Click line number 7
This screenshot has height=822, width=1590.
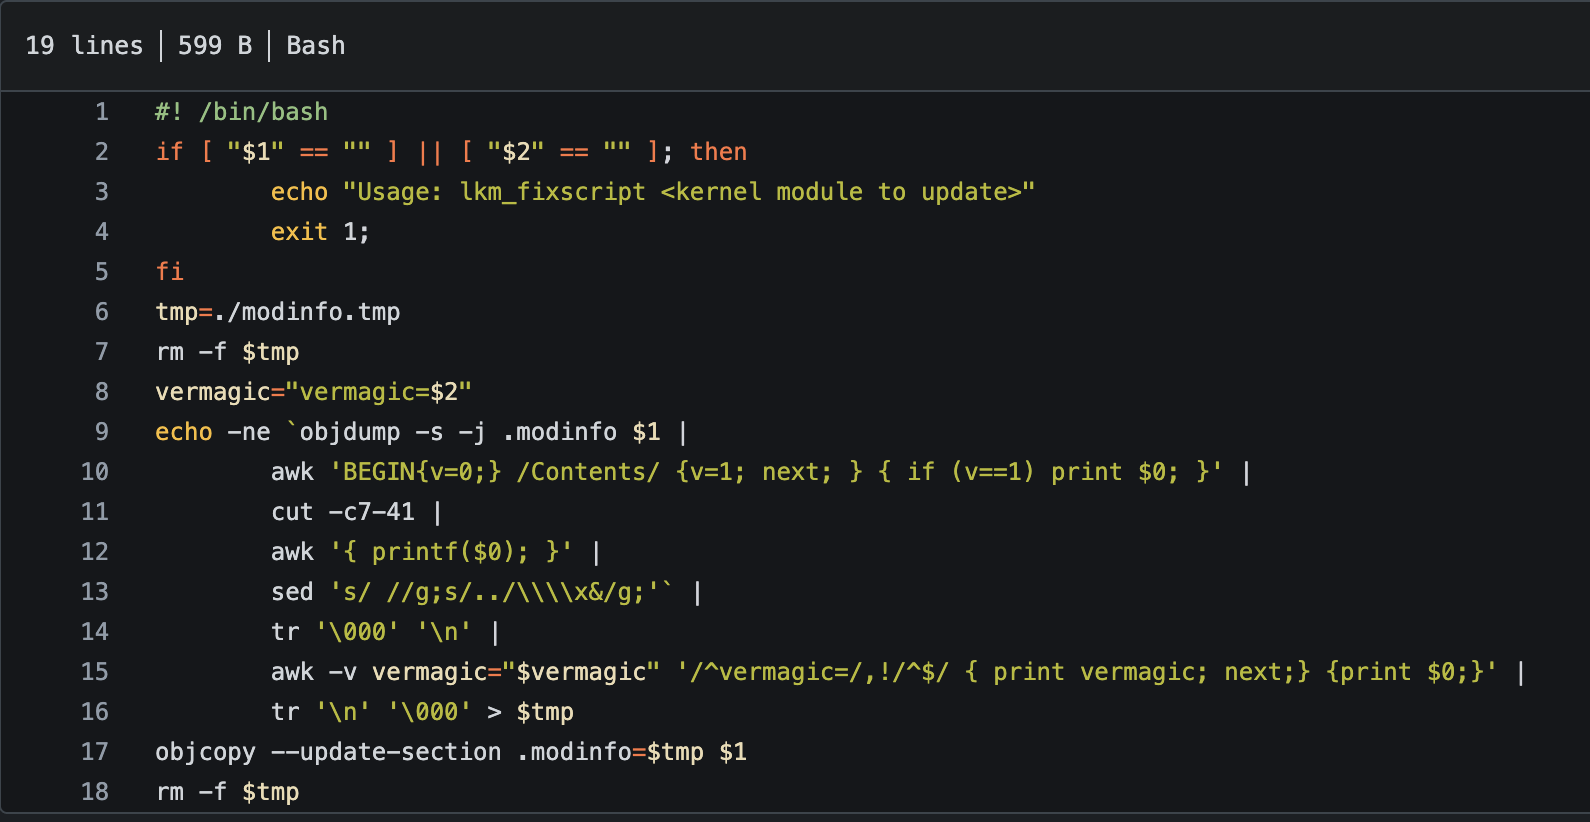coord(102,352)
